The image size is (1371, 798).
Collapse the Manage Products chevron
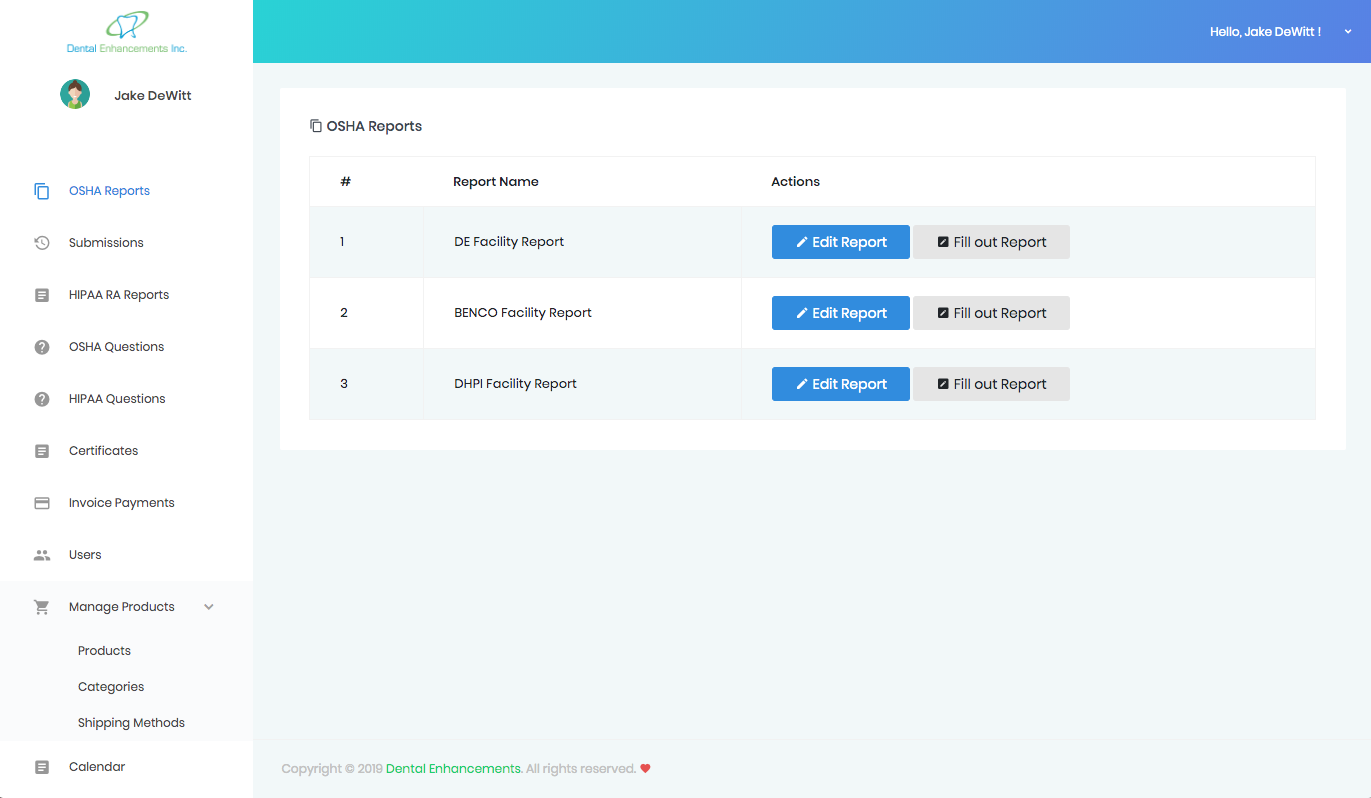coord(209,607)
